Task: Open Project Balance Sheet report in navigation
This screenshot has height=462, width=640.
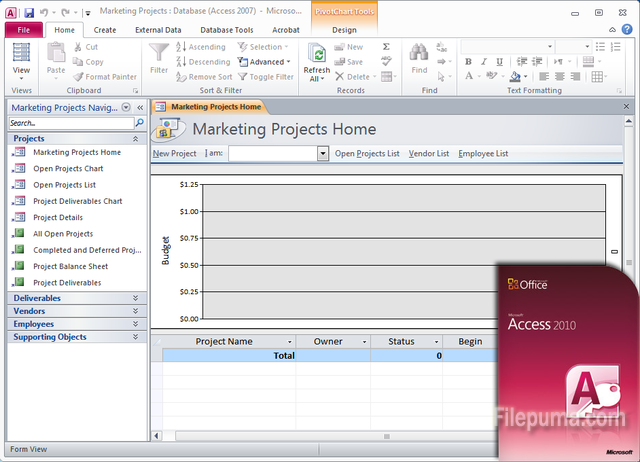Action: pos(70,267)
